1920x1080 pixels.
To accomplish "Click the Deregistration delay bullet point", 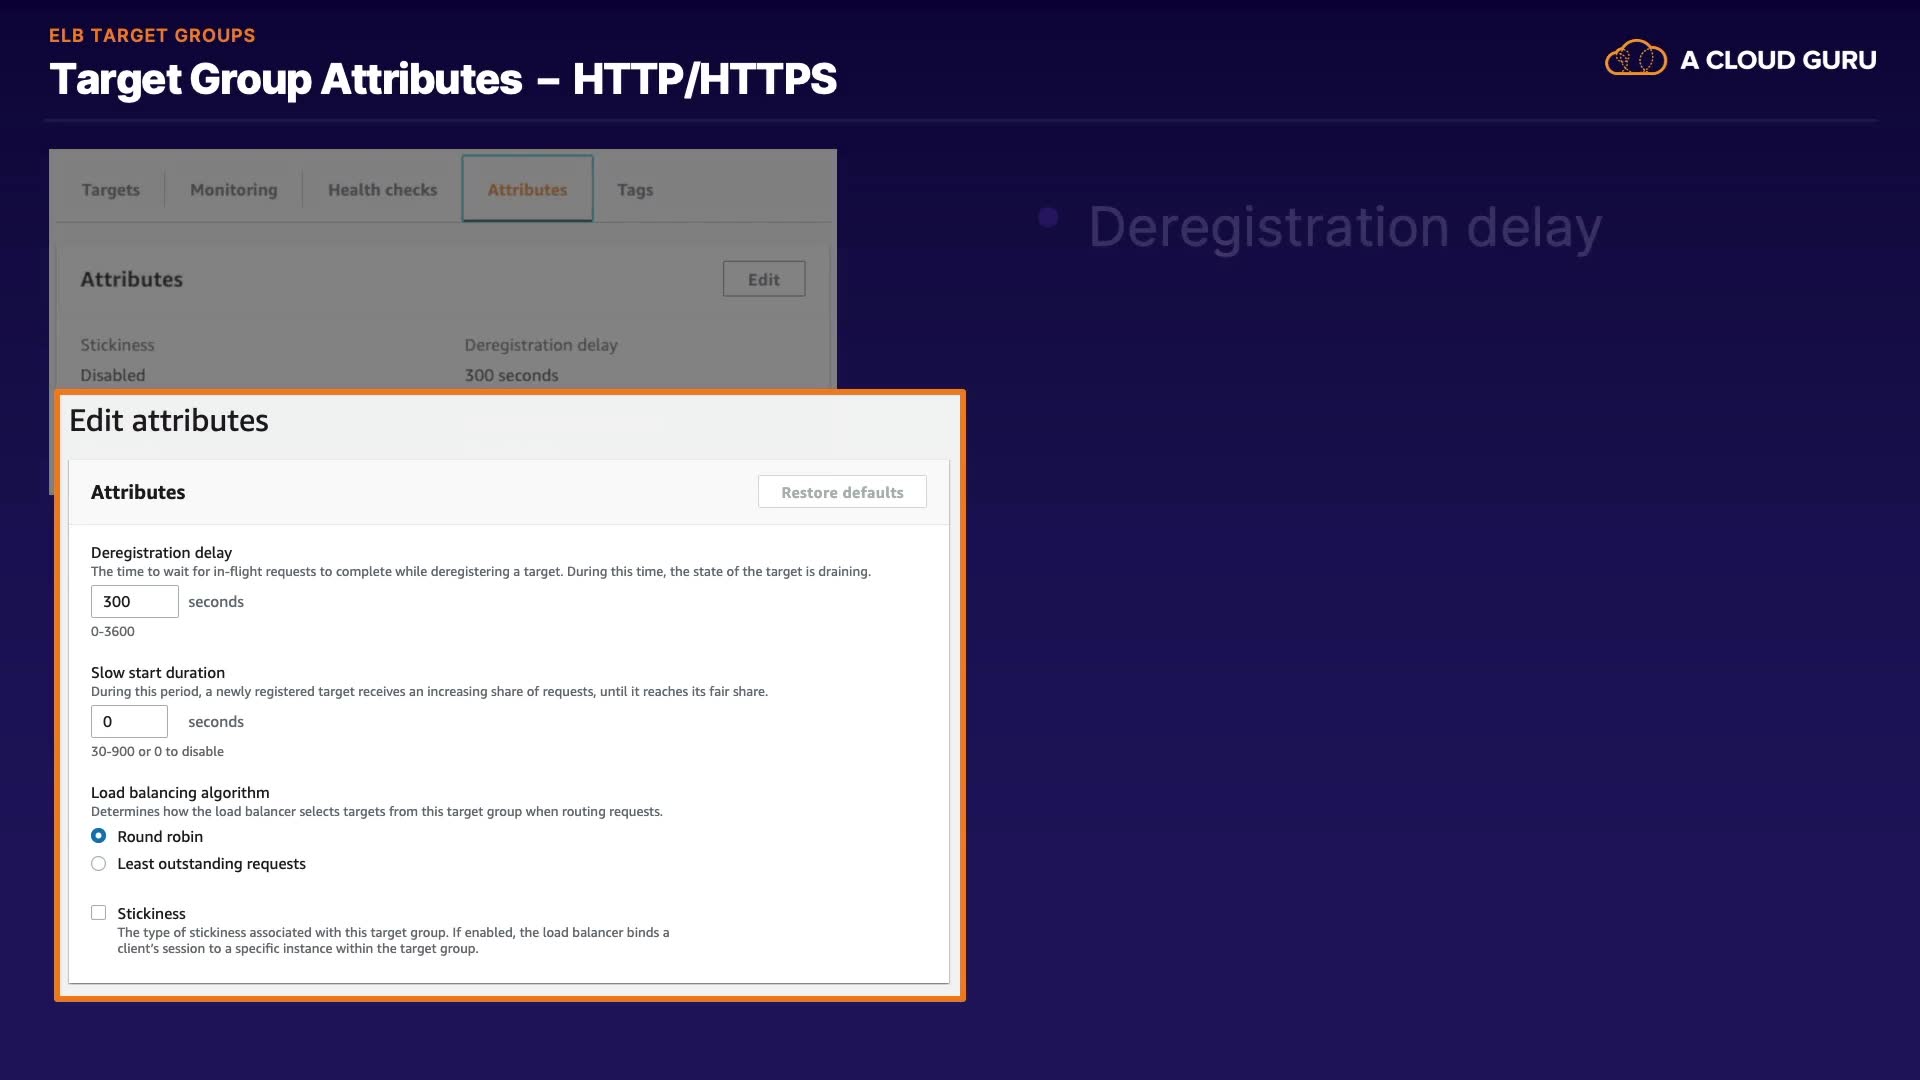I will (1344, 227).
